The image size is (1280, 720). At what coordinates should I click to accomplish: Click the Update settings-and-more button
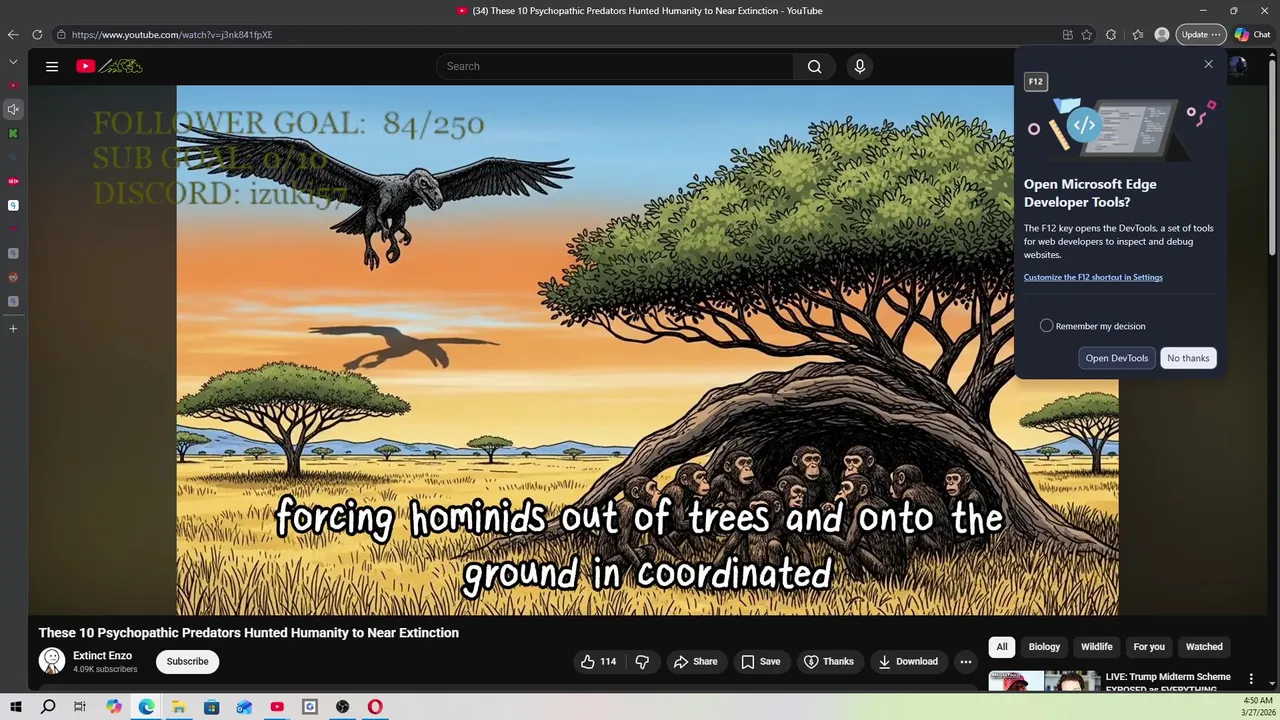(1201, 35)
